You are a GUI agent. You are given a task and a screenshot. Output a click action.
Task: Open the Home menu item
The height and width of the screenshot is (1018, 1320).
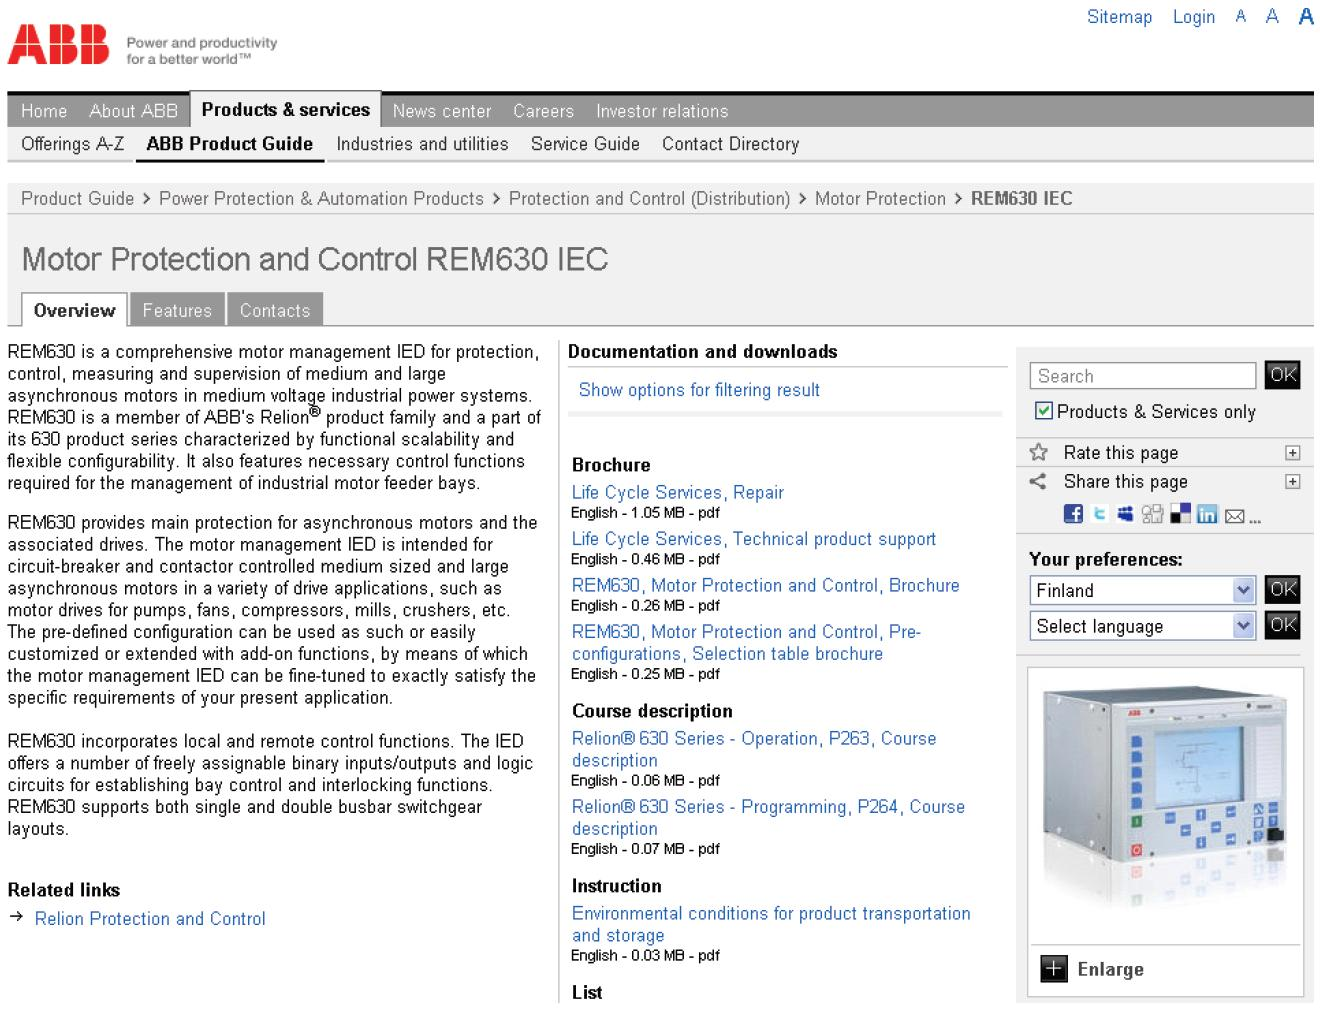pyautogui.click(x=44, y=111)
